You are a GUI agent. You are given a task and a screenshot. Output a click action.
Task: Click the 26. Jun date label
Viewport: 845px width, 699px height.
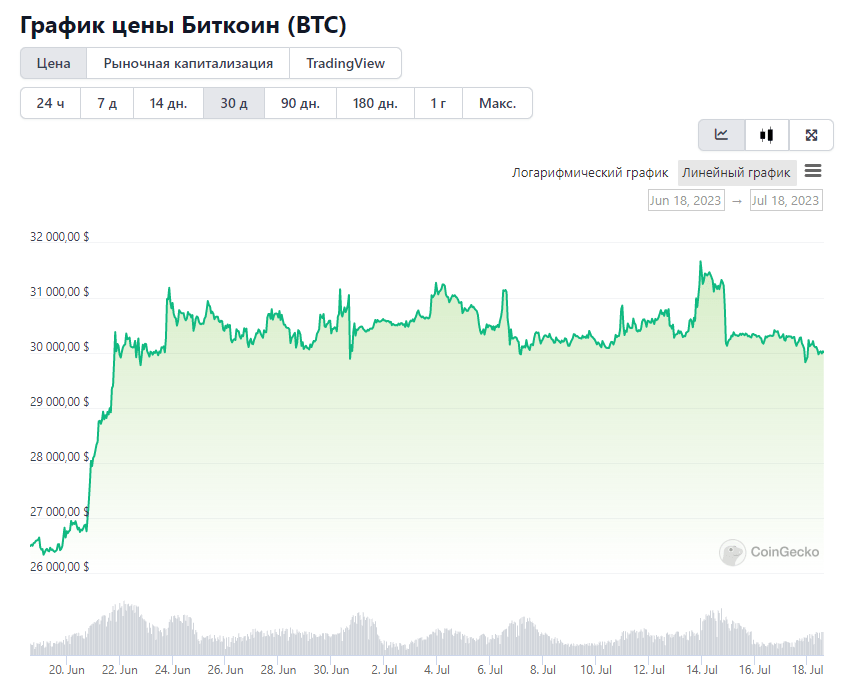225,669
